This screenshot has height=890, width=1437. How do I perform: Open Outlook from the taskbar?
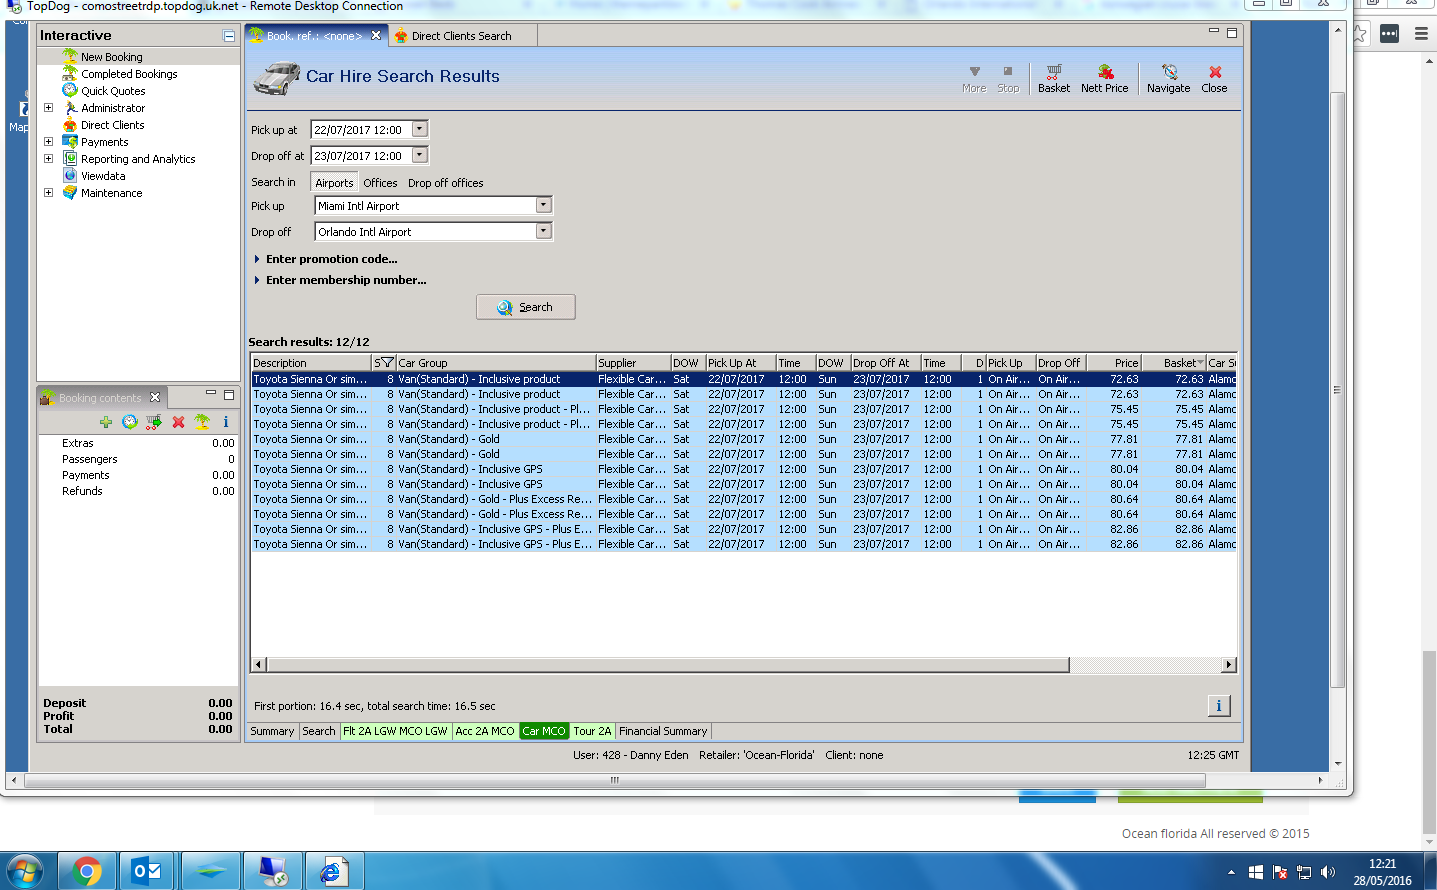pos(147,872)
